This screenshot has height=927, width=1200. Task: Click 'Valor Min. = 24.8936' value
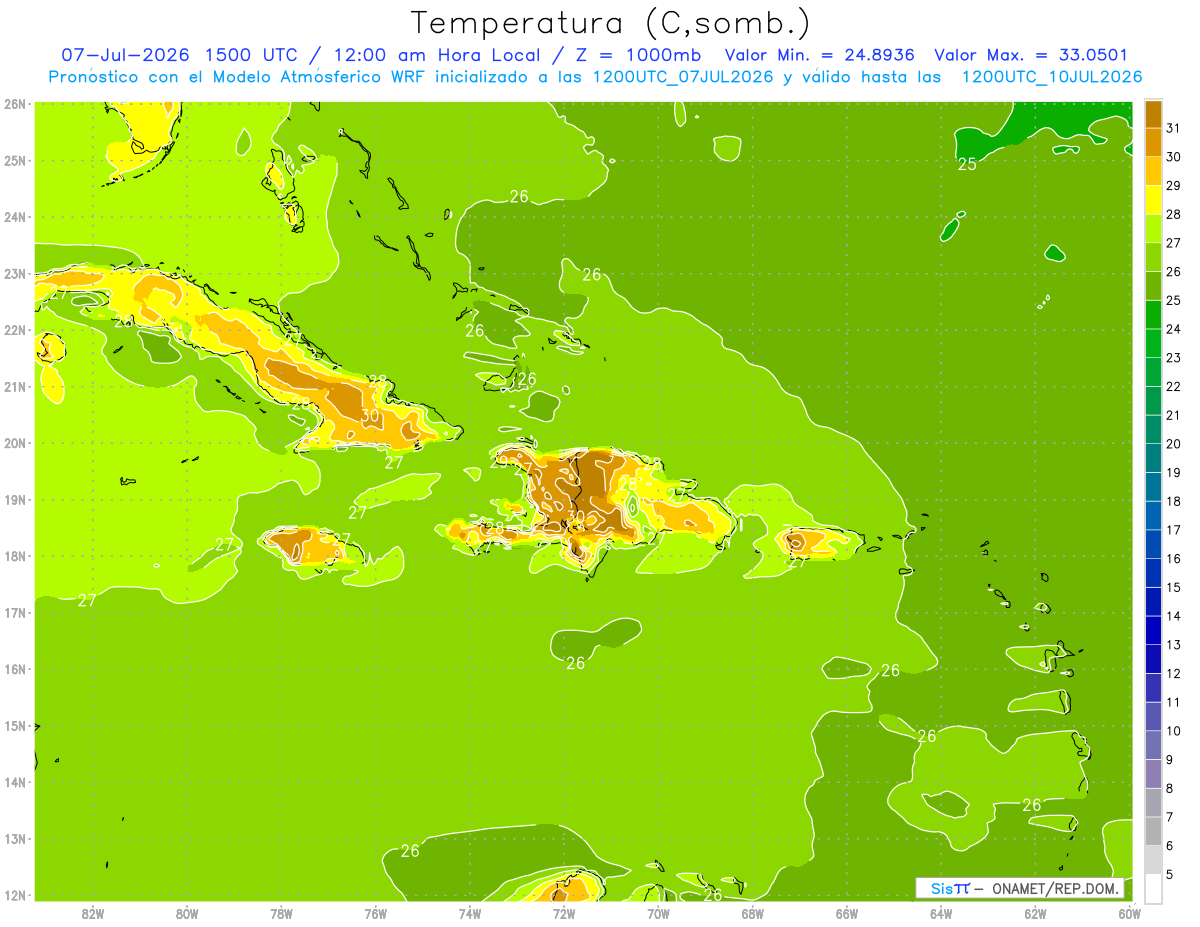coord(820,55)
